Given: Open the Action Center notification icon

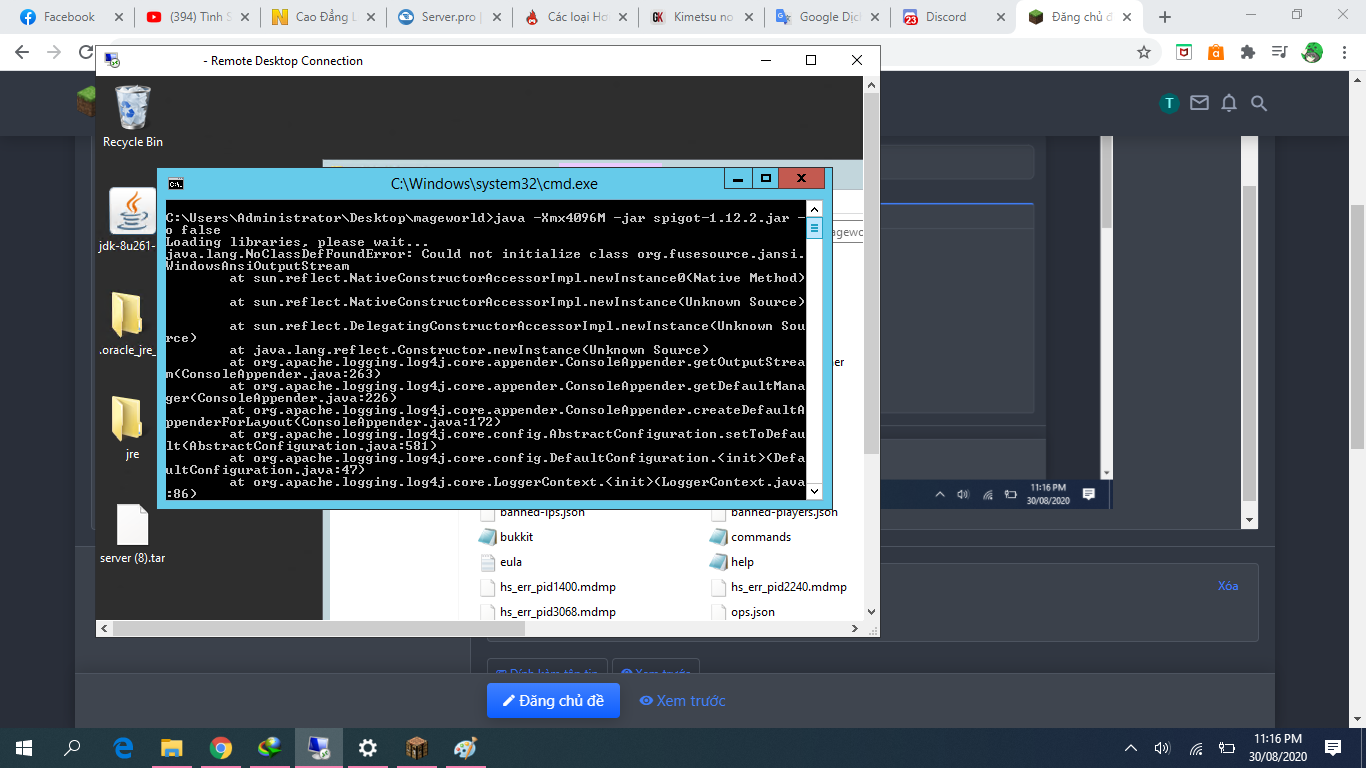Looking at the screenshot, I should [x=1333, y=748].
